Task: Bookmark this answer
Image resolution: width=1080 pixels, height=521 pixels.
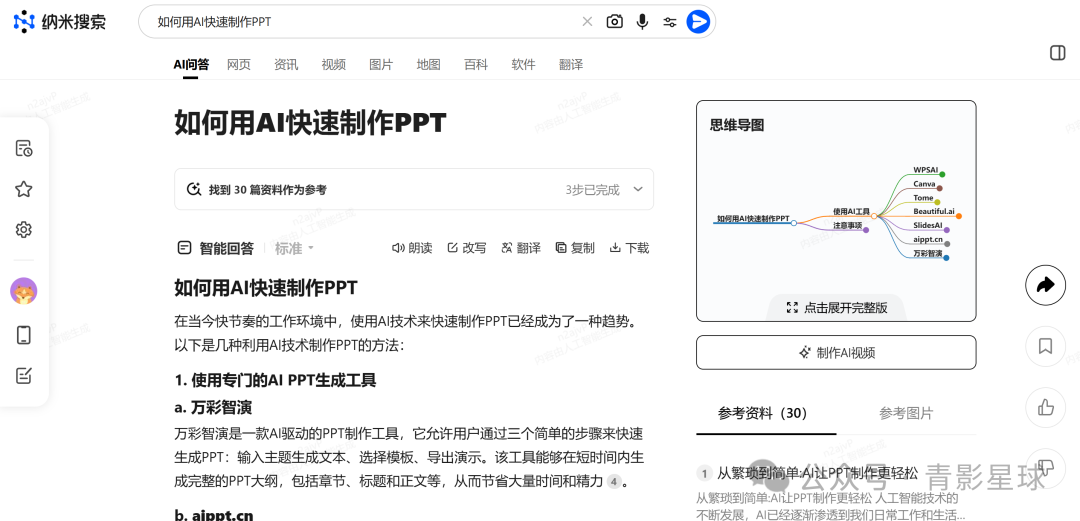Action: [1045, 346]
